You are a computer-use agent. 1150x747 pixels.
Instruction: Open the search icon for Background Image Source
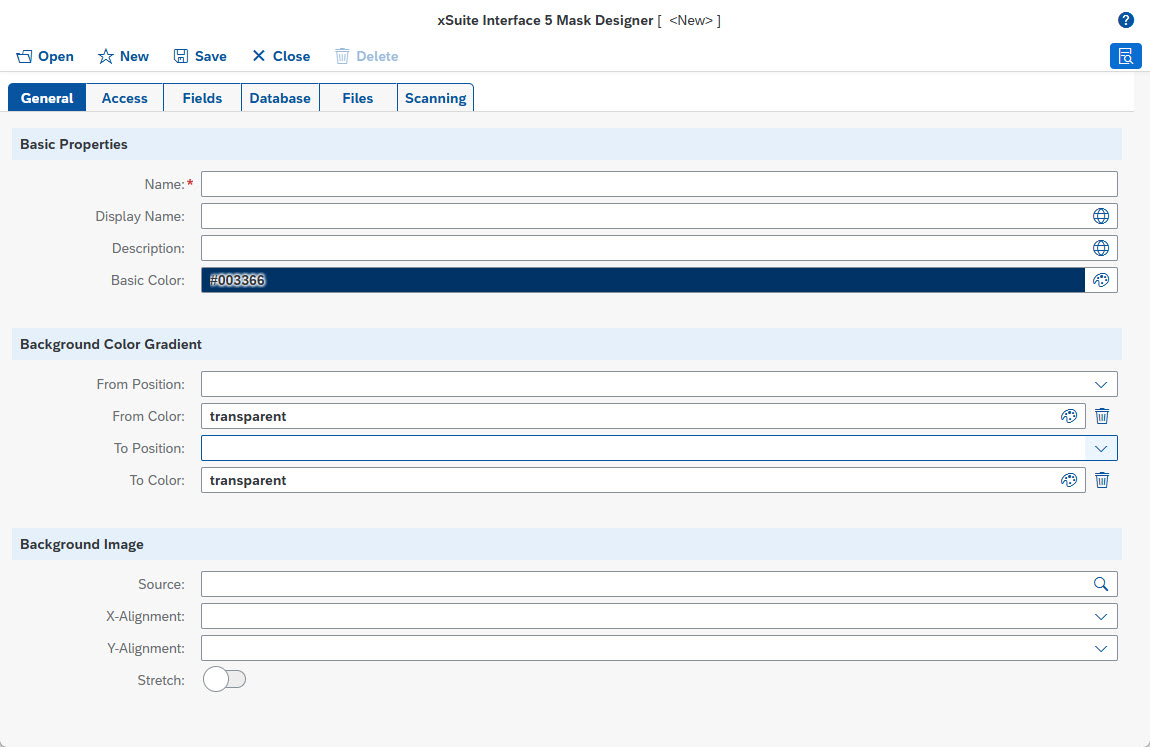(x=1101, y=584)
